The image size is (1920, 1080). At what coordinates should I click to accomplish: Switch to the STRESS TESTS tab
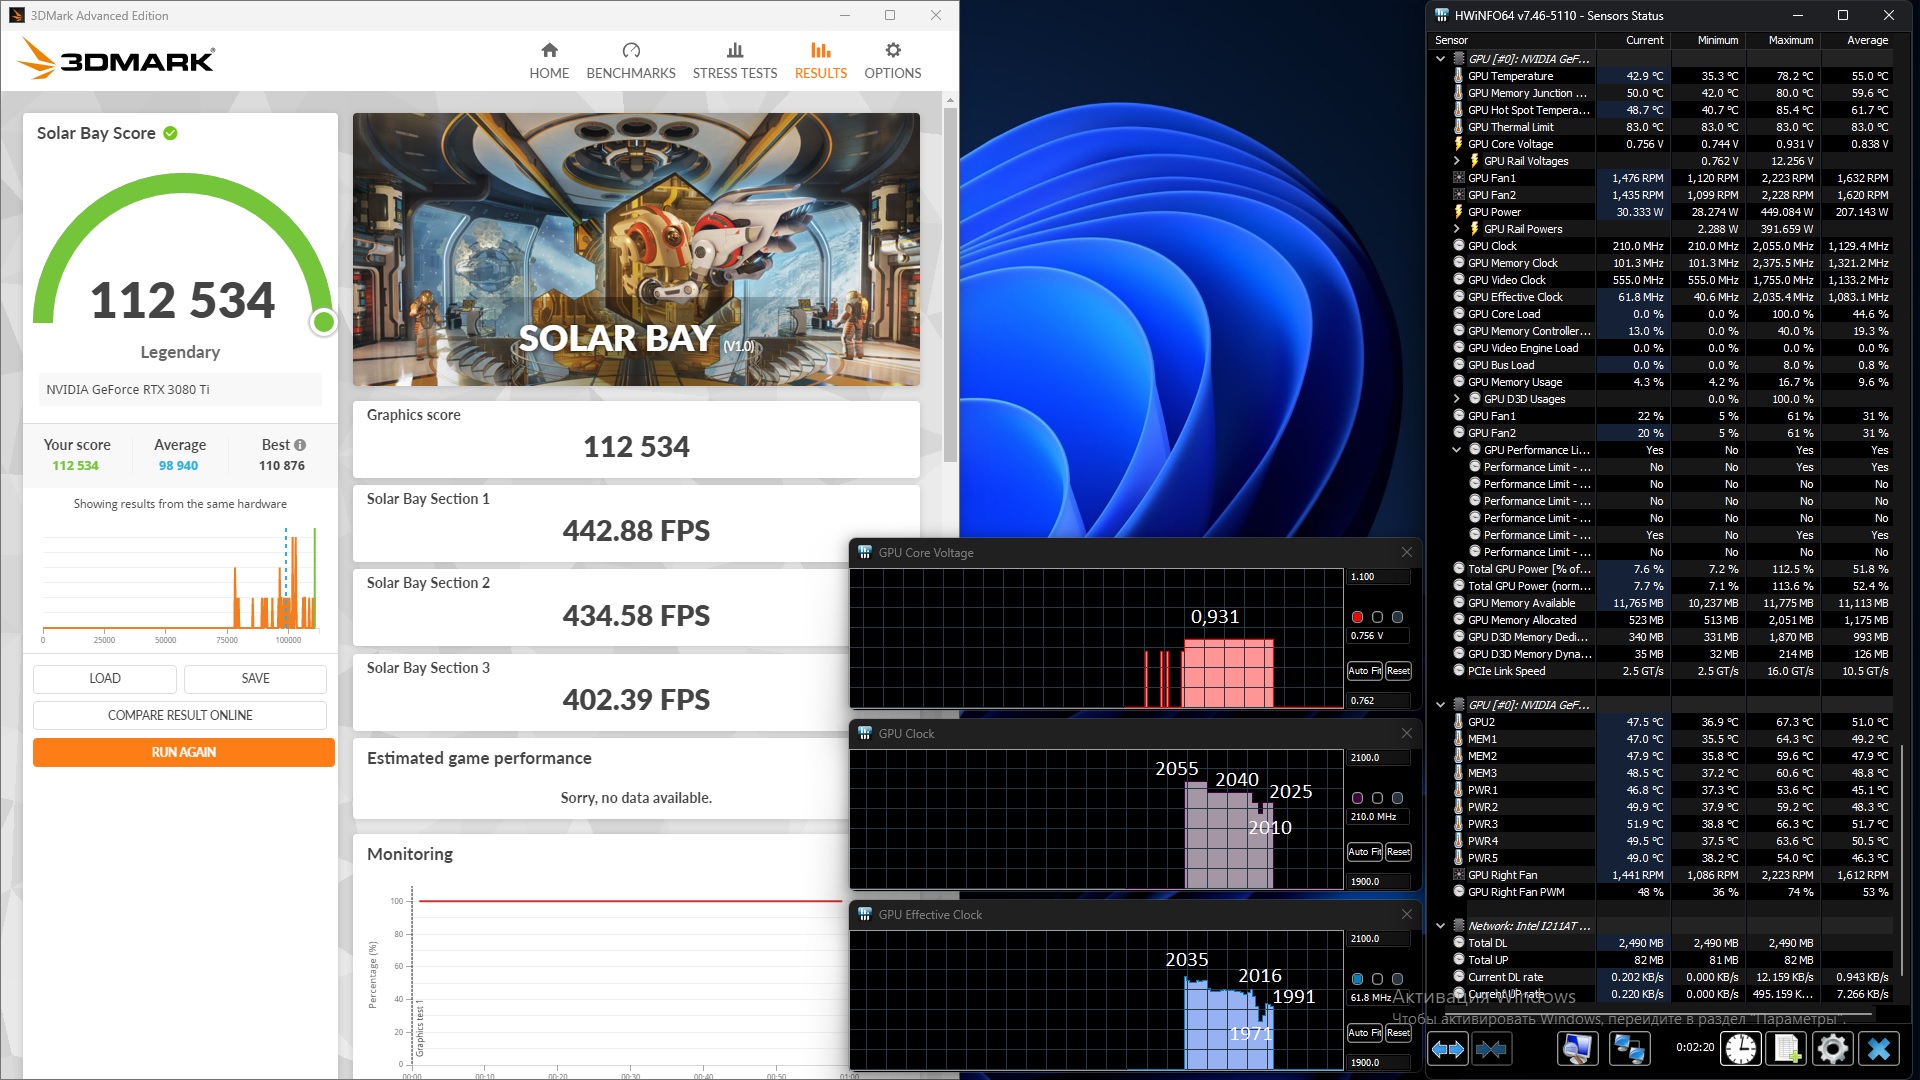(x=734, y=61)
